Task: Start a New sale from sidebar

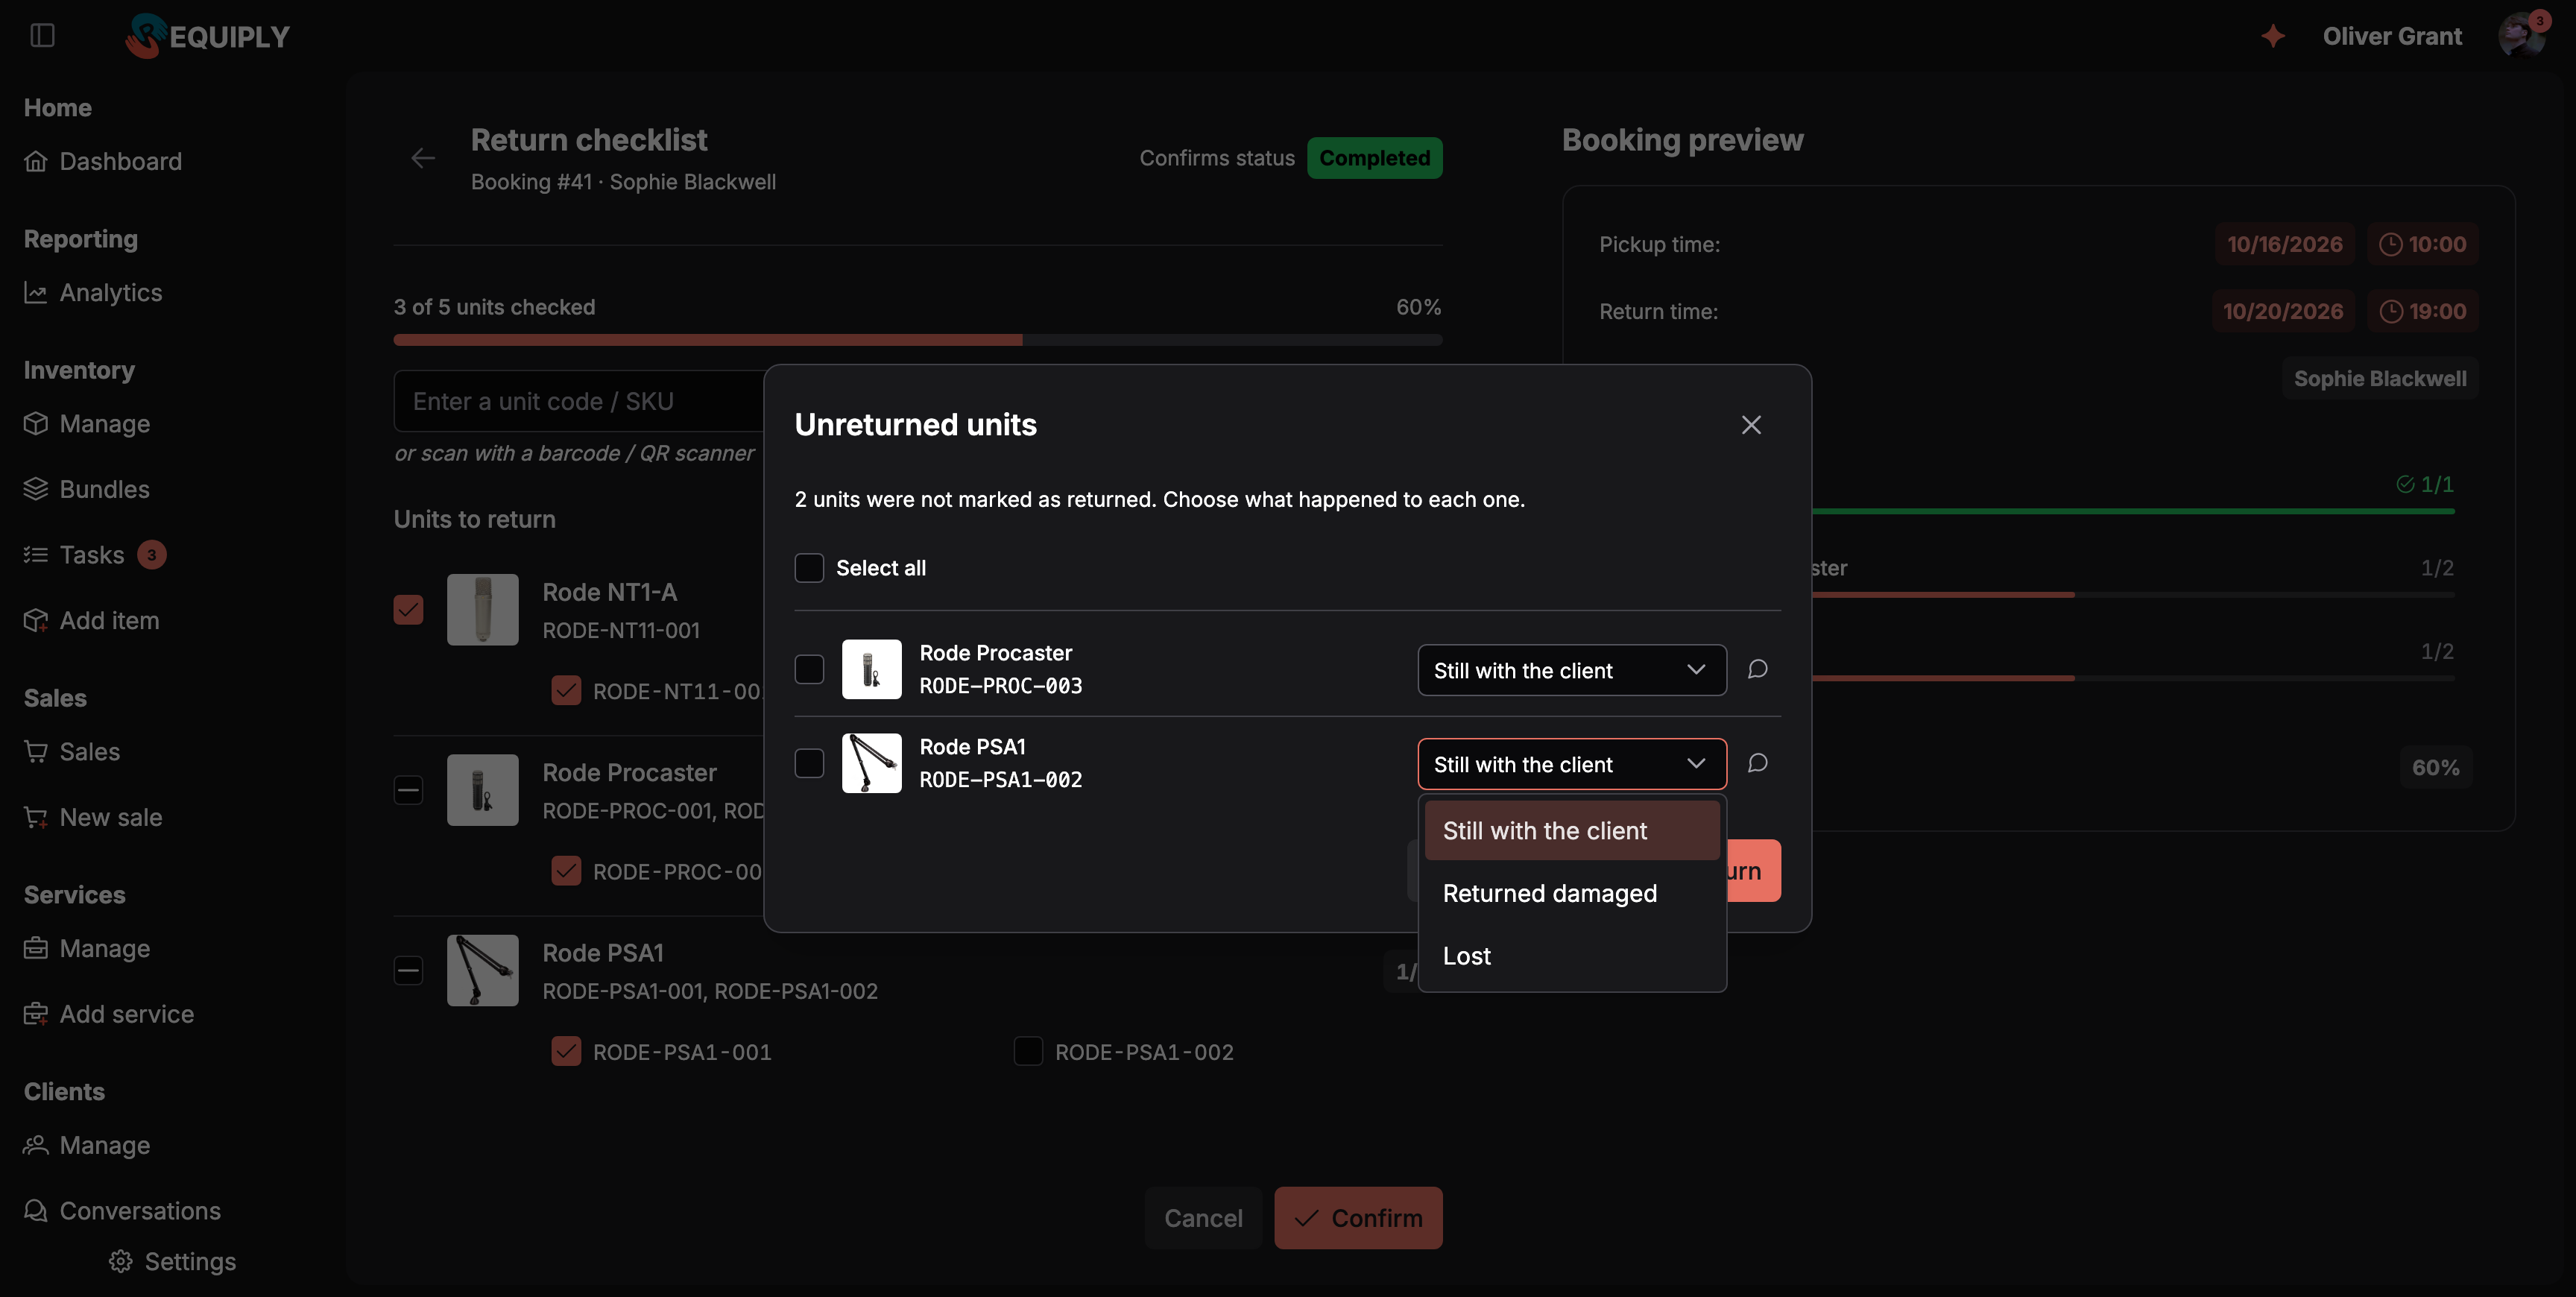Action: (x=93, y=817)
